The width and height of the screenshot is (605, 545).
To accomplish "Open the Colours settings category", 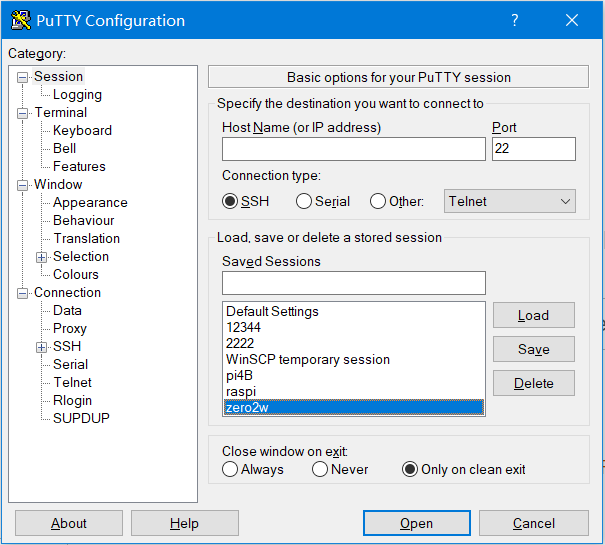I will tap(76, 274).
